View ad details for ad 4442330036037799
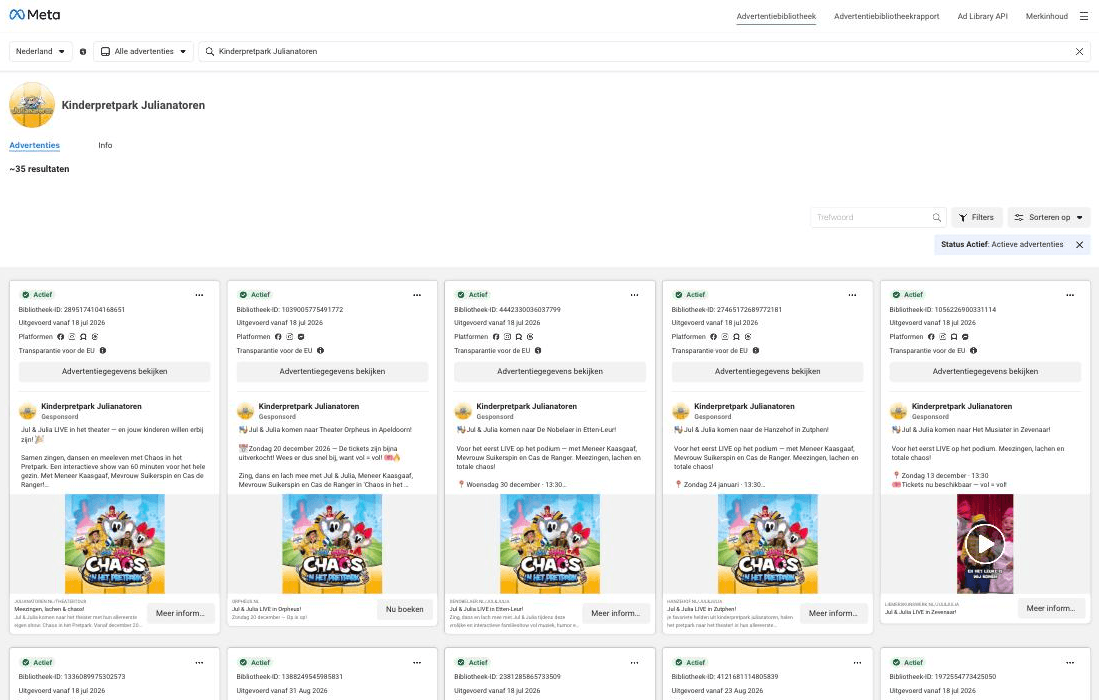 (x=550, y=371)
